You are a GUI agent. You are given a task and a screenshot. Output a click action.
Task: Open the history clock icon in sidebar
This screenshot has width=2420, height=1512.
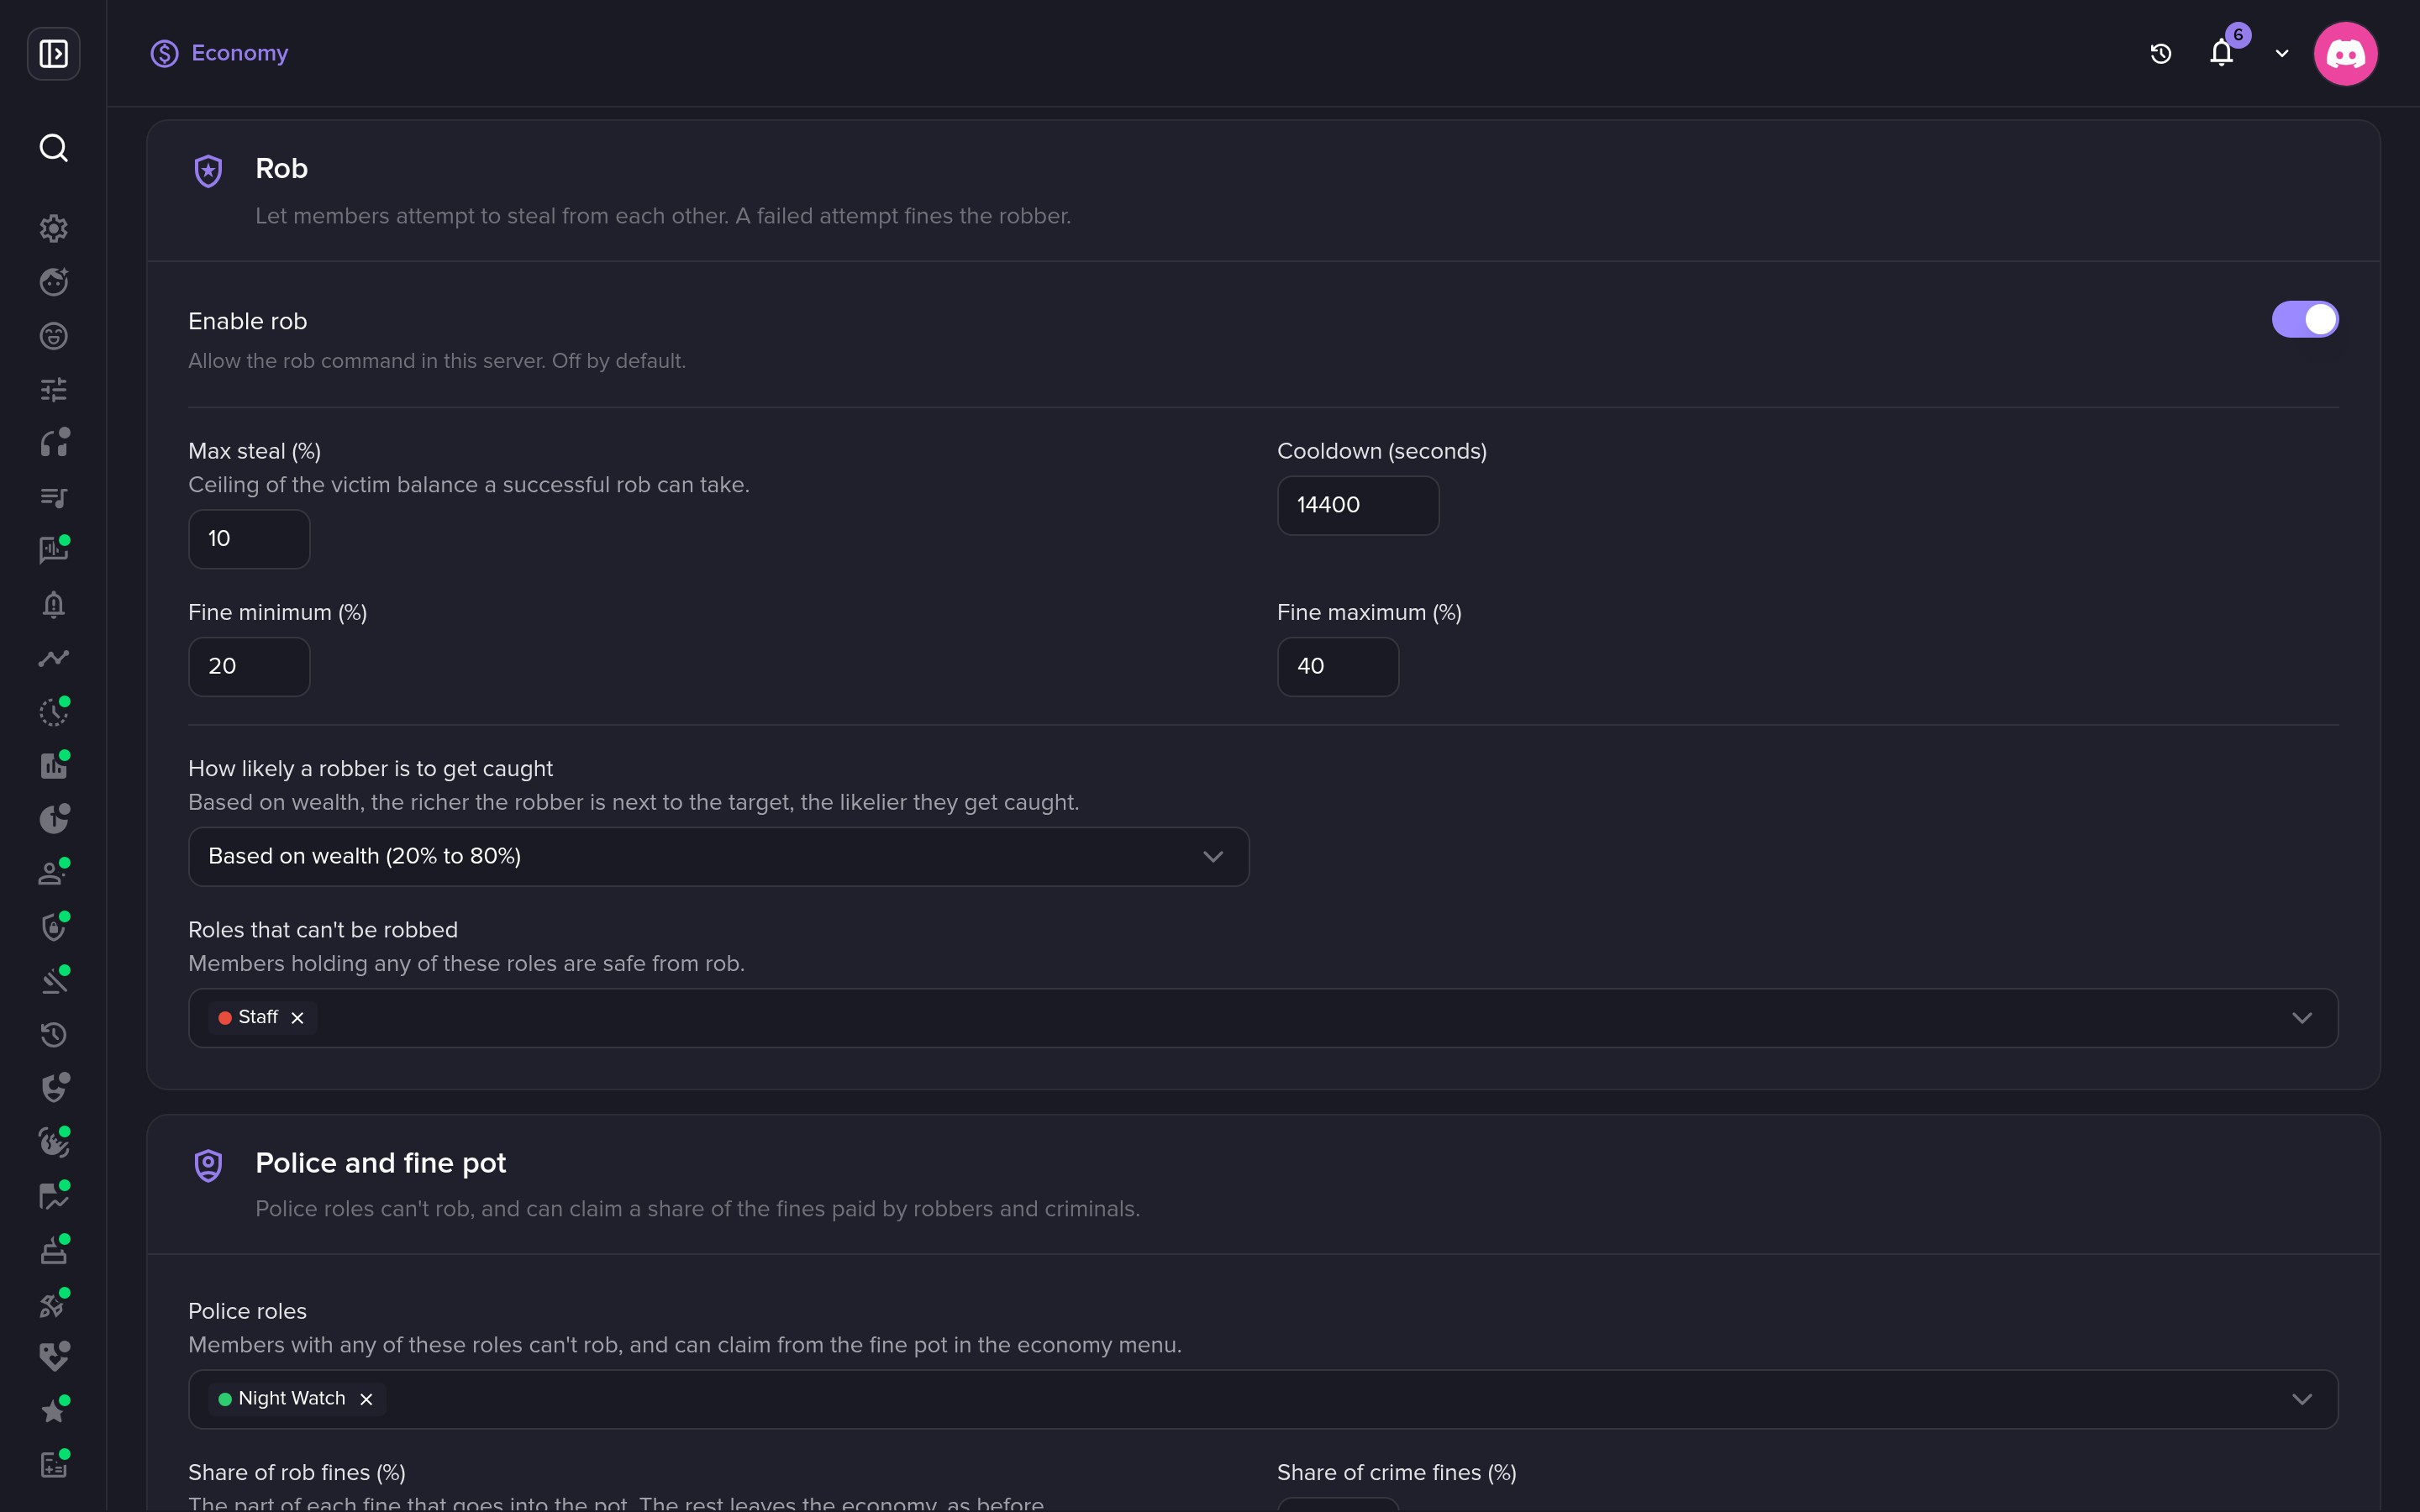pyautogui.click(x=53, y=1034)
